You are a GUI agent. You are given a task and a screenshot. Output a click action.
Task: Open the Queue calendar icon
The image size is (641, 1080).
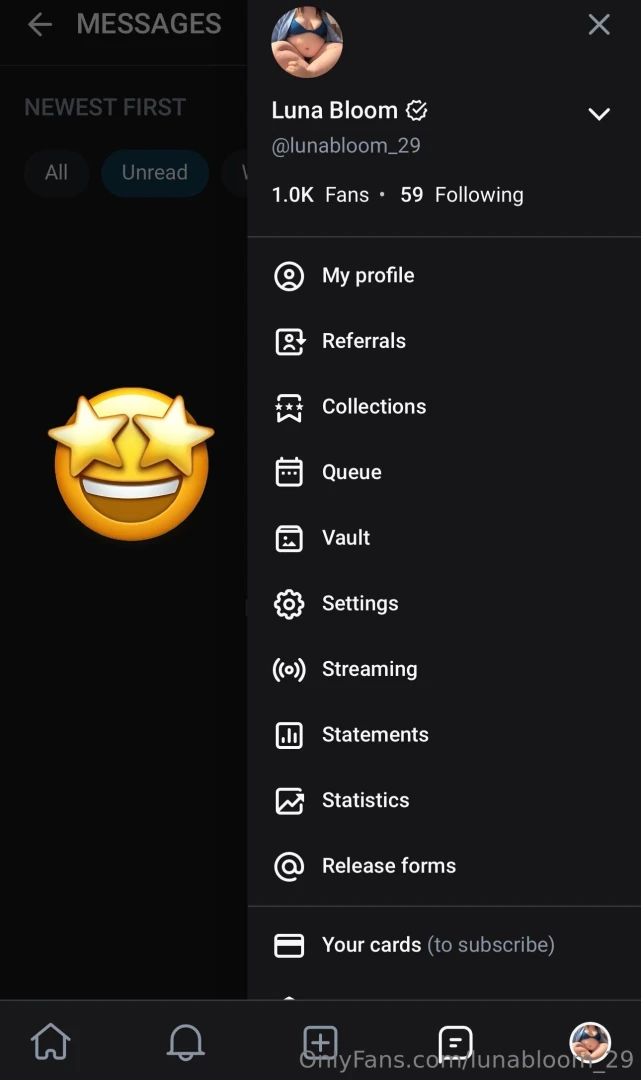click(289, 472)
